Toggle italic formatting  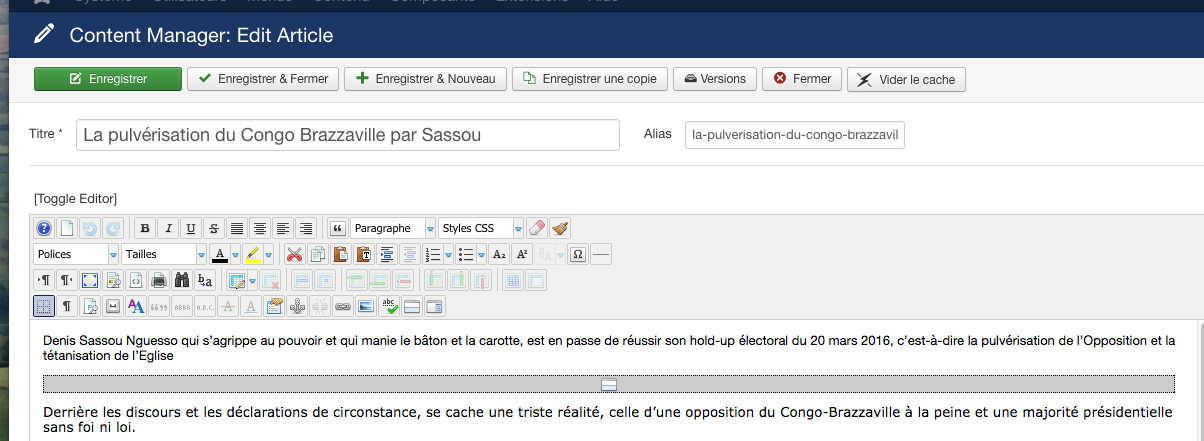[x=168, y=228]
